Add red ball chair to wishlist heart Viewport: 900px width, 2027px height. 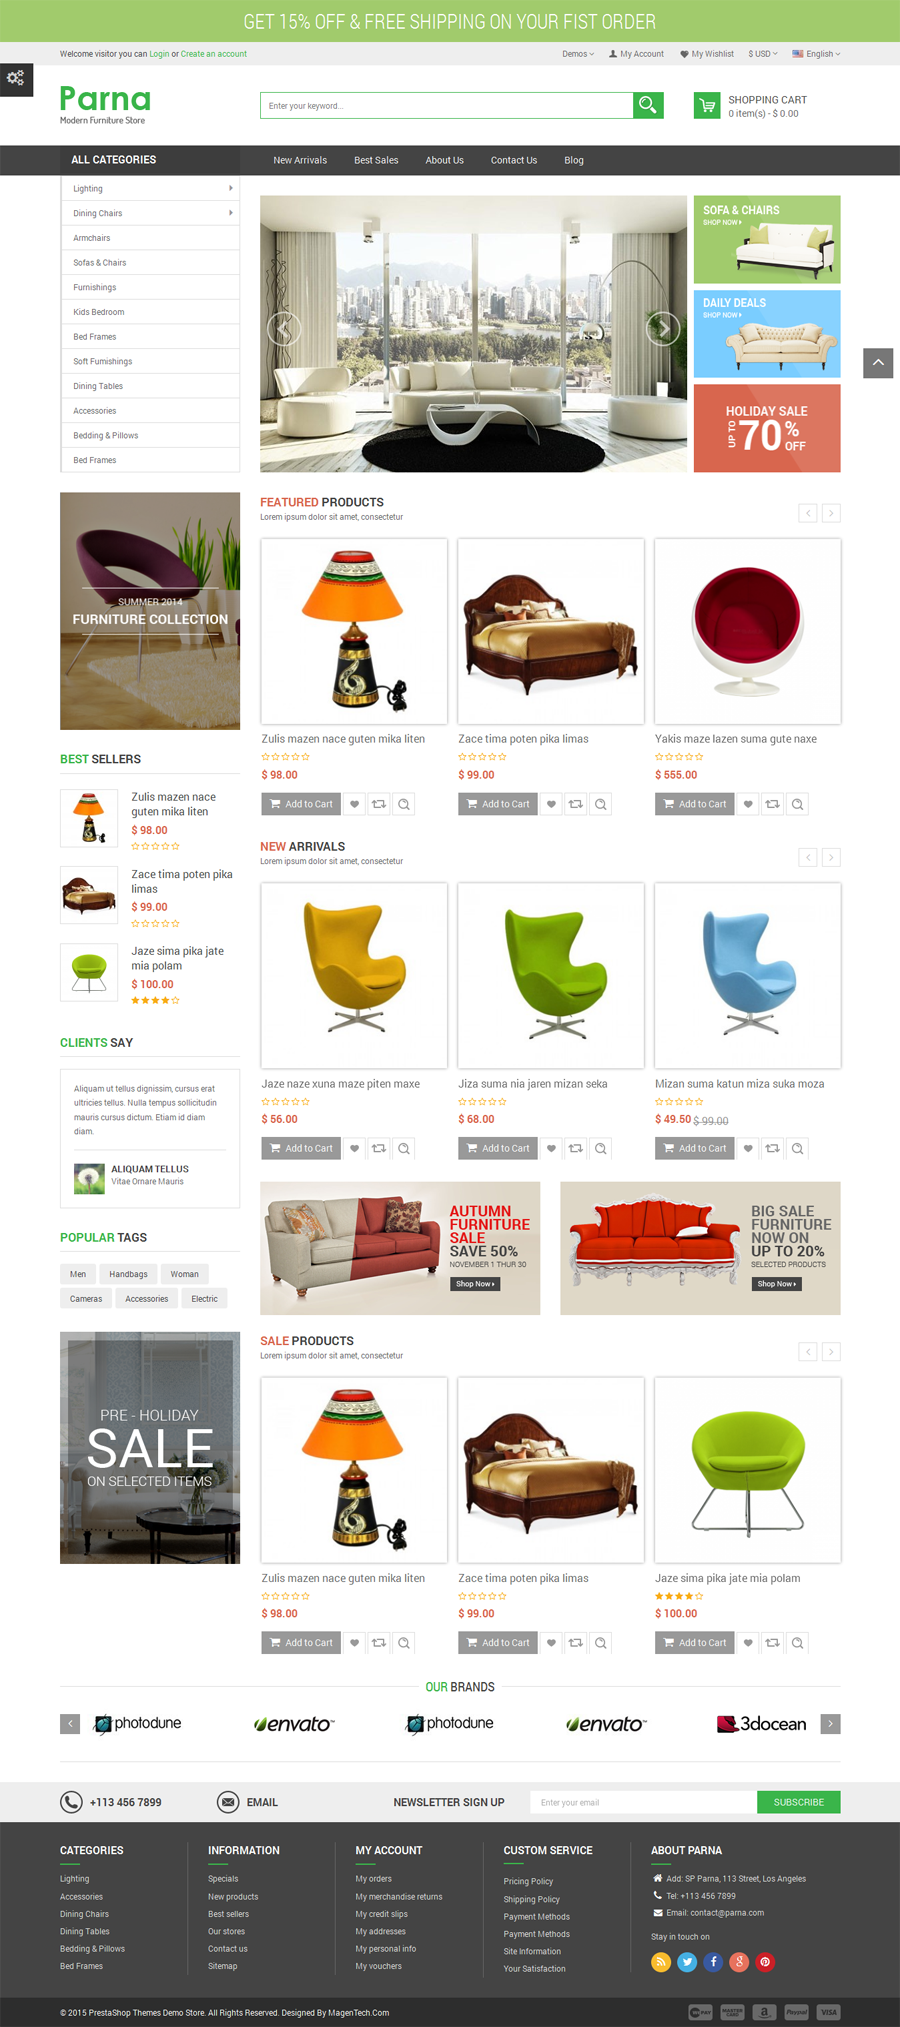pos(748,804)
